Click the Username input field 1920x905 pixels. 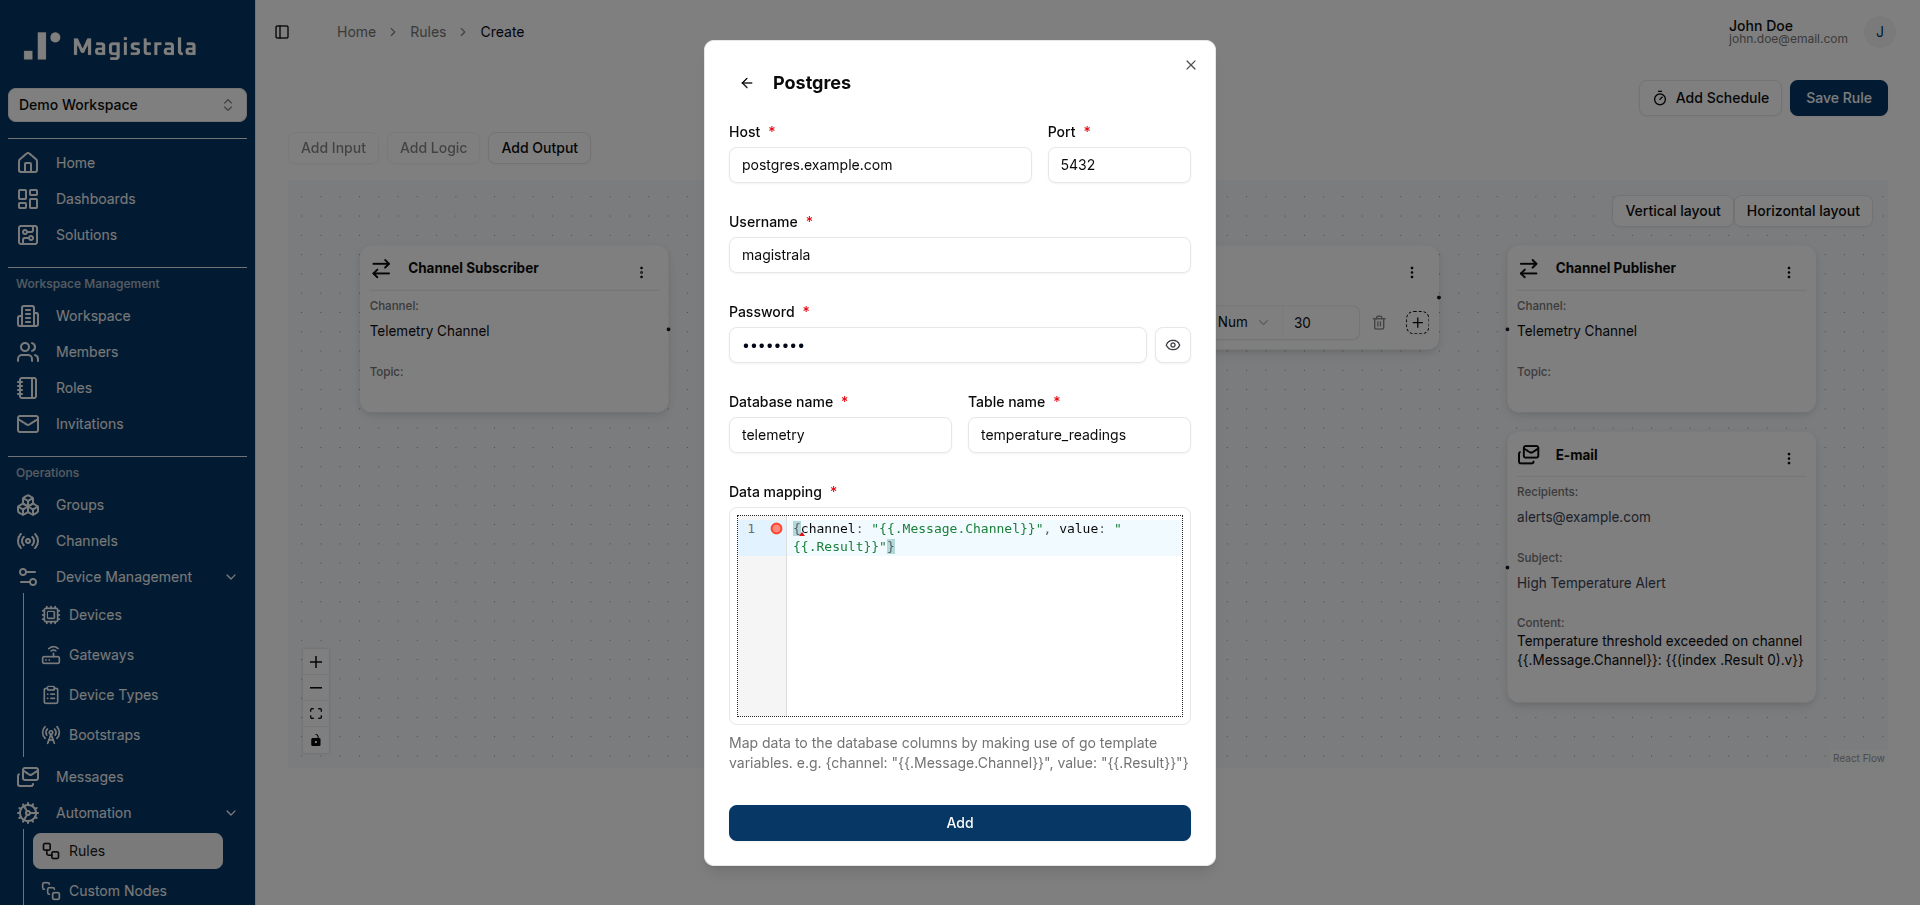(960, 255)
